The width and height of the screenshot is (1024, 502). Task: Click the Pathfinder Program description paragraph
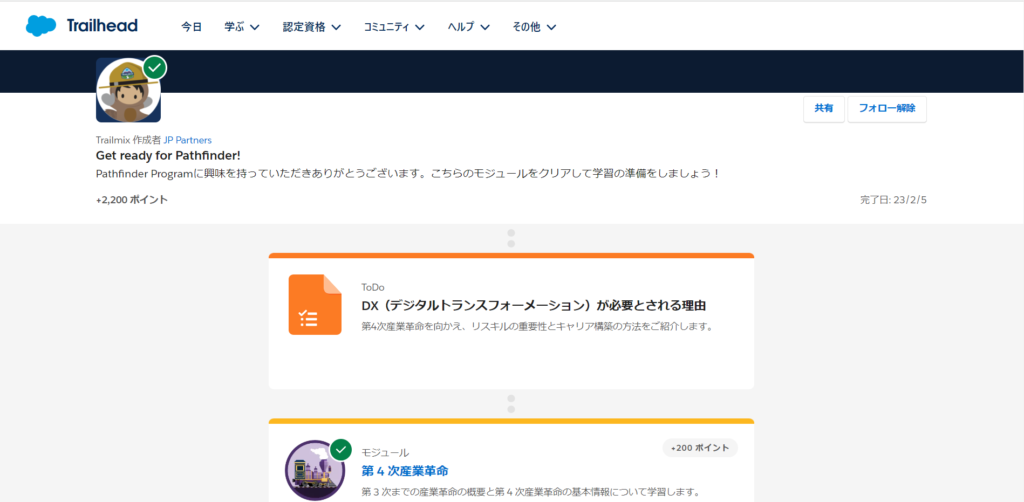[408, 175]
